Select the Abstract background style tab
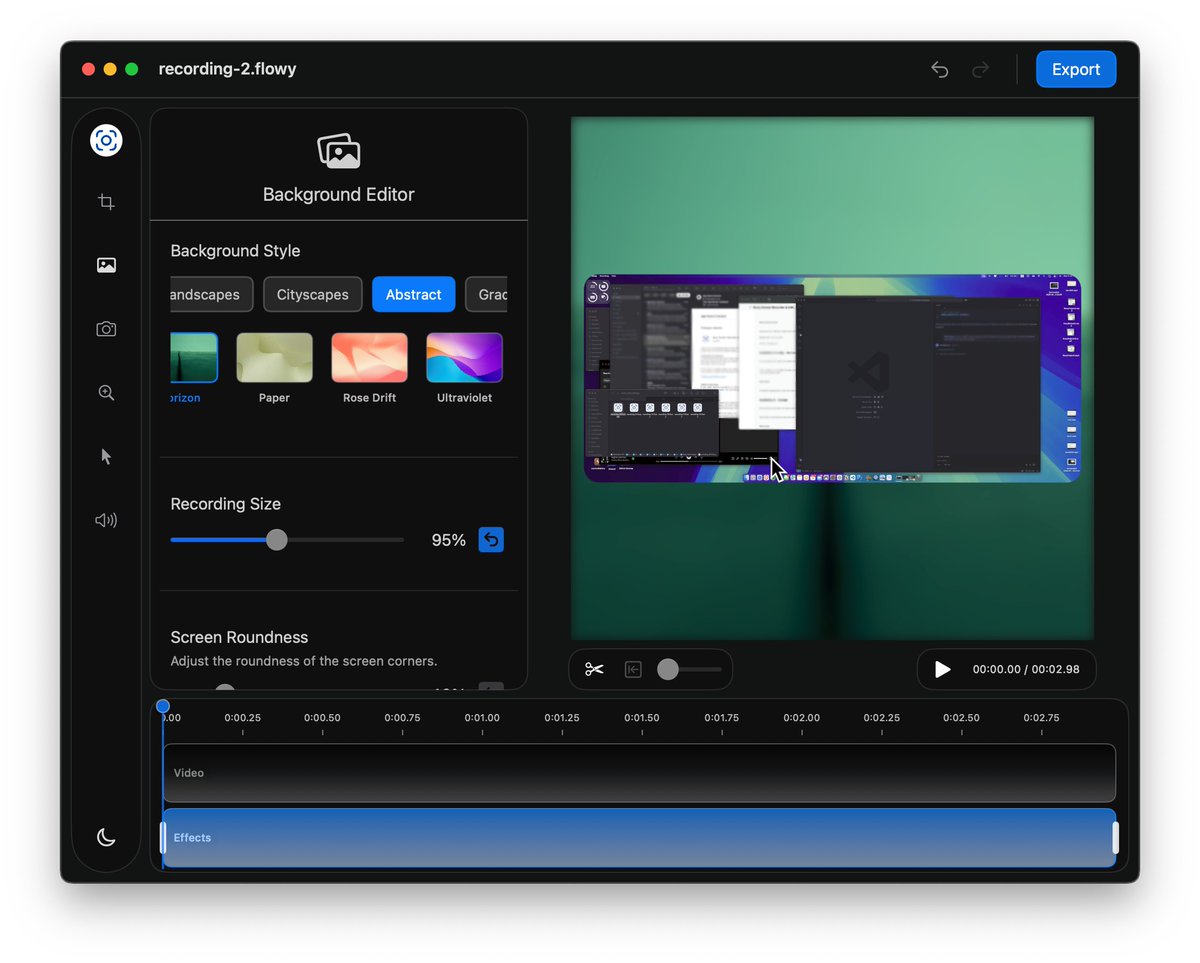Viewport: 1200px width, 963px height. (413, 295)
